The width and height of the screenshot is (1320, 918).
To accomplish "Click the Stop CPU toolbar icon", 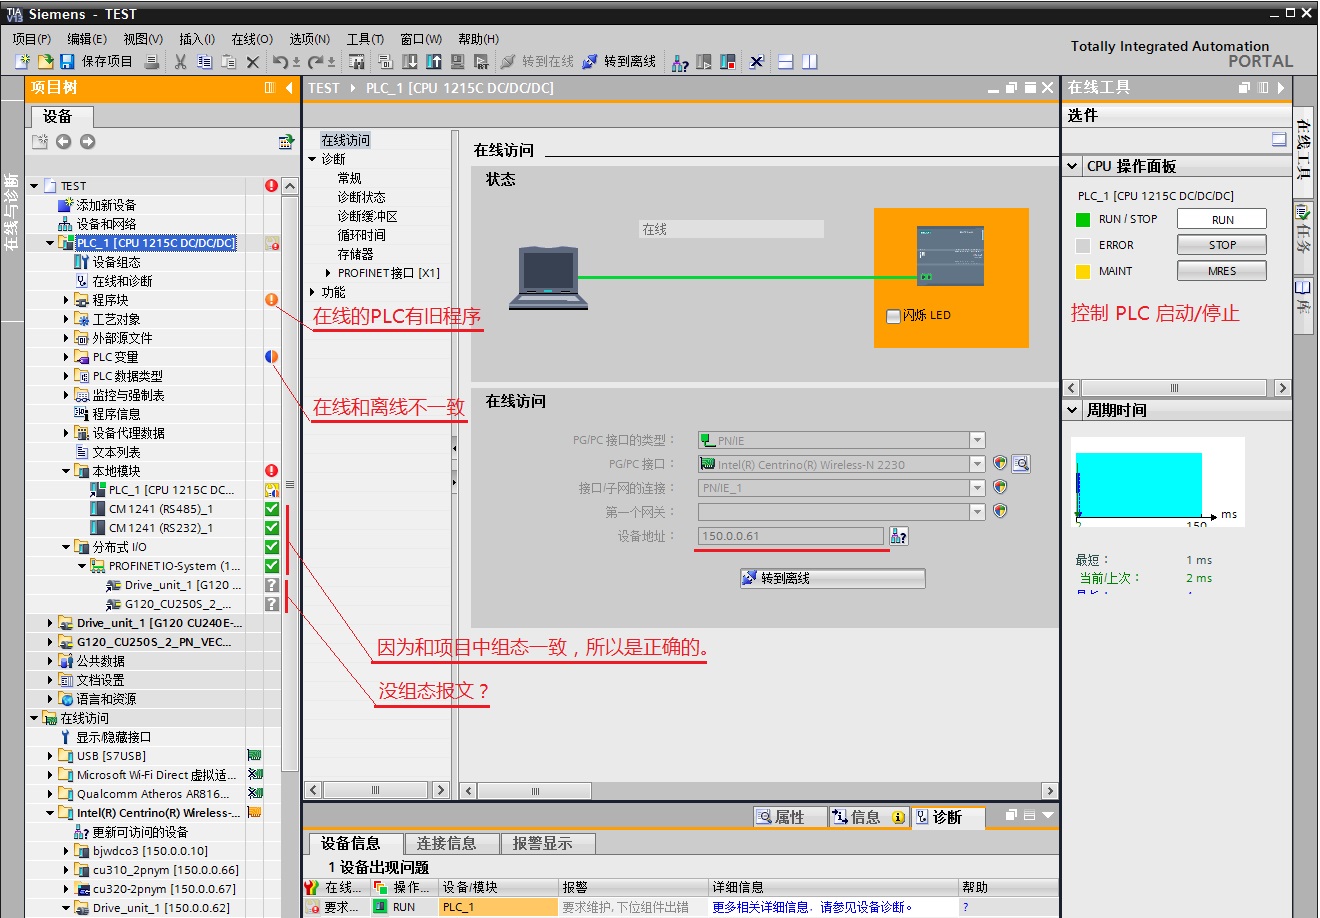I will click(728, 62).
